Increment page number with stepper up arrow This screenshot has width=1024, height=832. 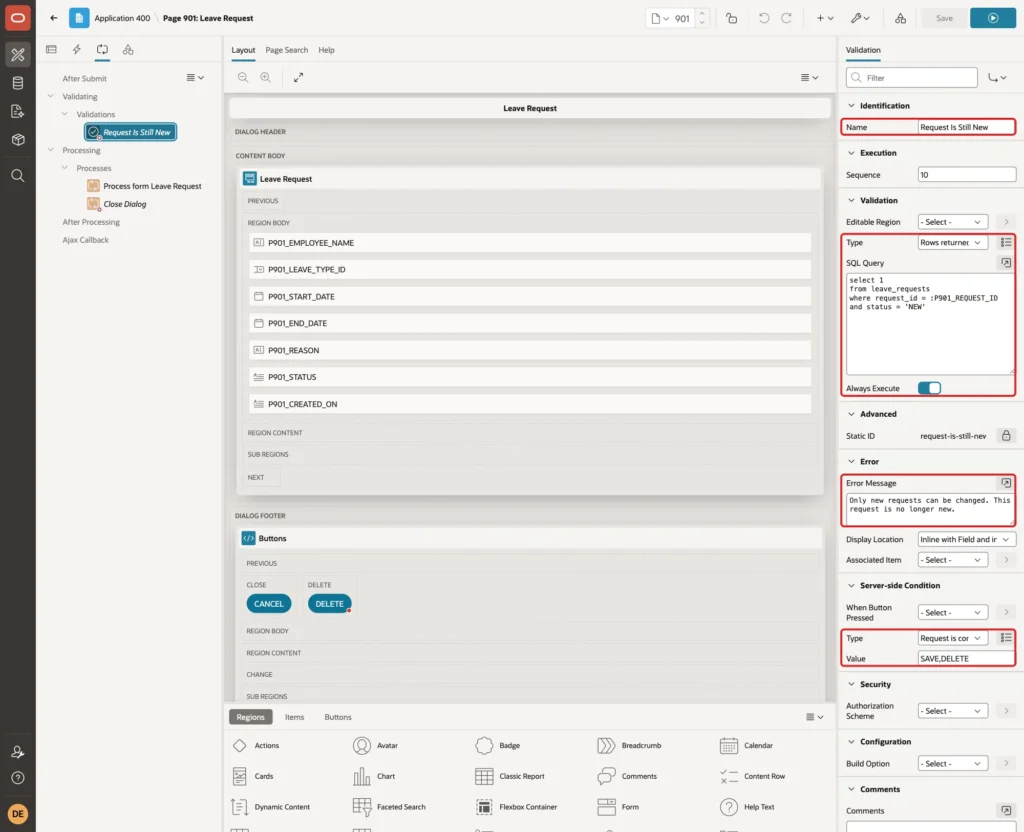click(x=702, y=13)
